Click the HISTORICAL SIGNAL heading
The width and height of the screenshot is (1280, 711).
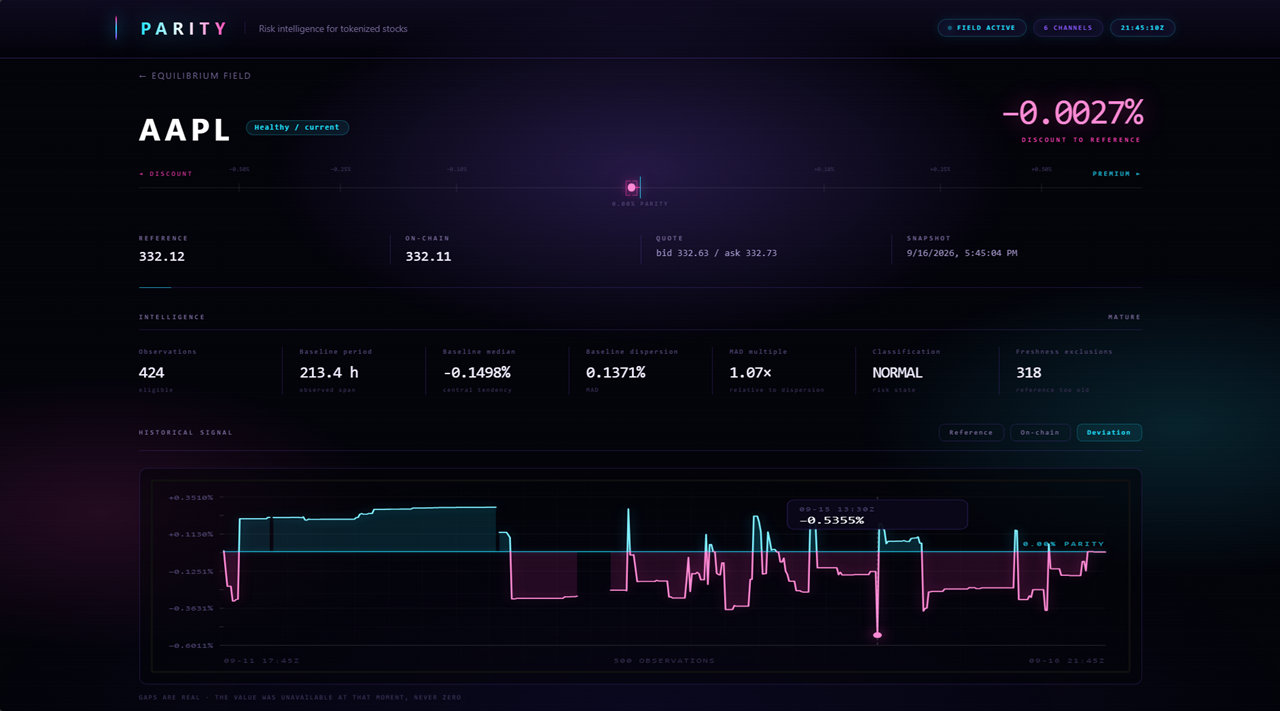tap(186, 433)
